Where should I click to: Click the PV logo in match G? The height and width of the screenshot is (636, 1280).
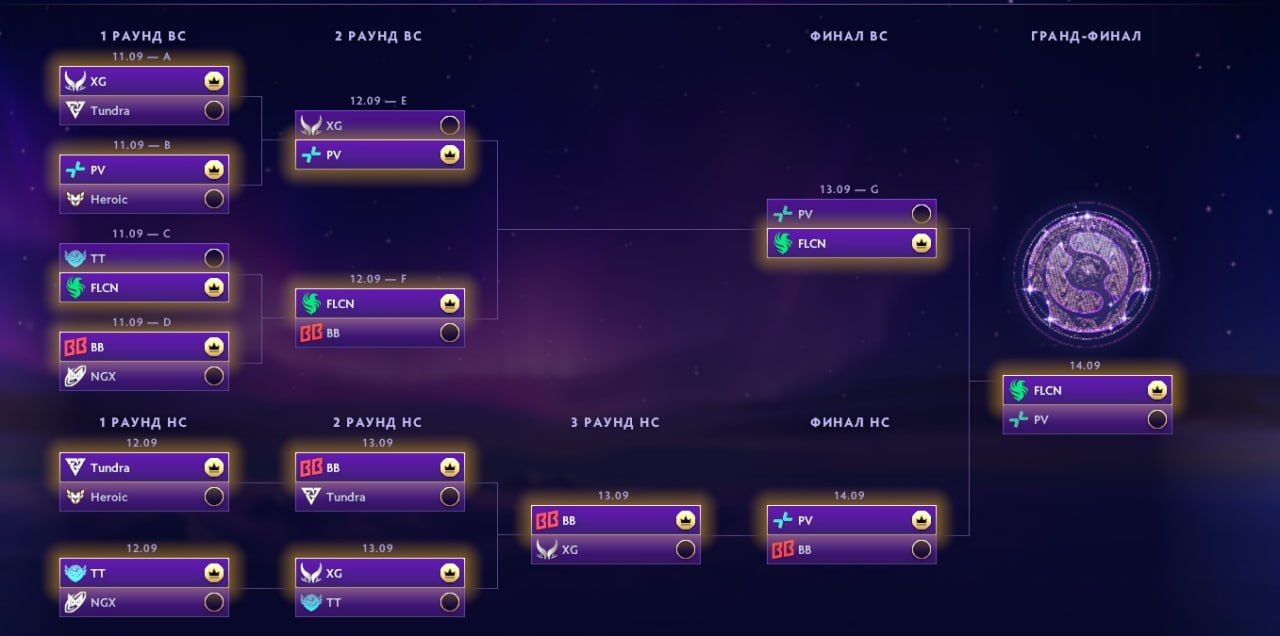[783, 214]
